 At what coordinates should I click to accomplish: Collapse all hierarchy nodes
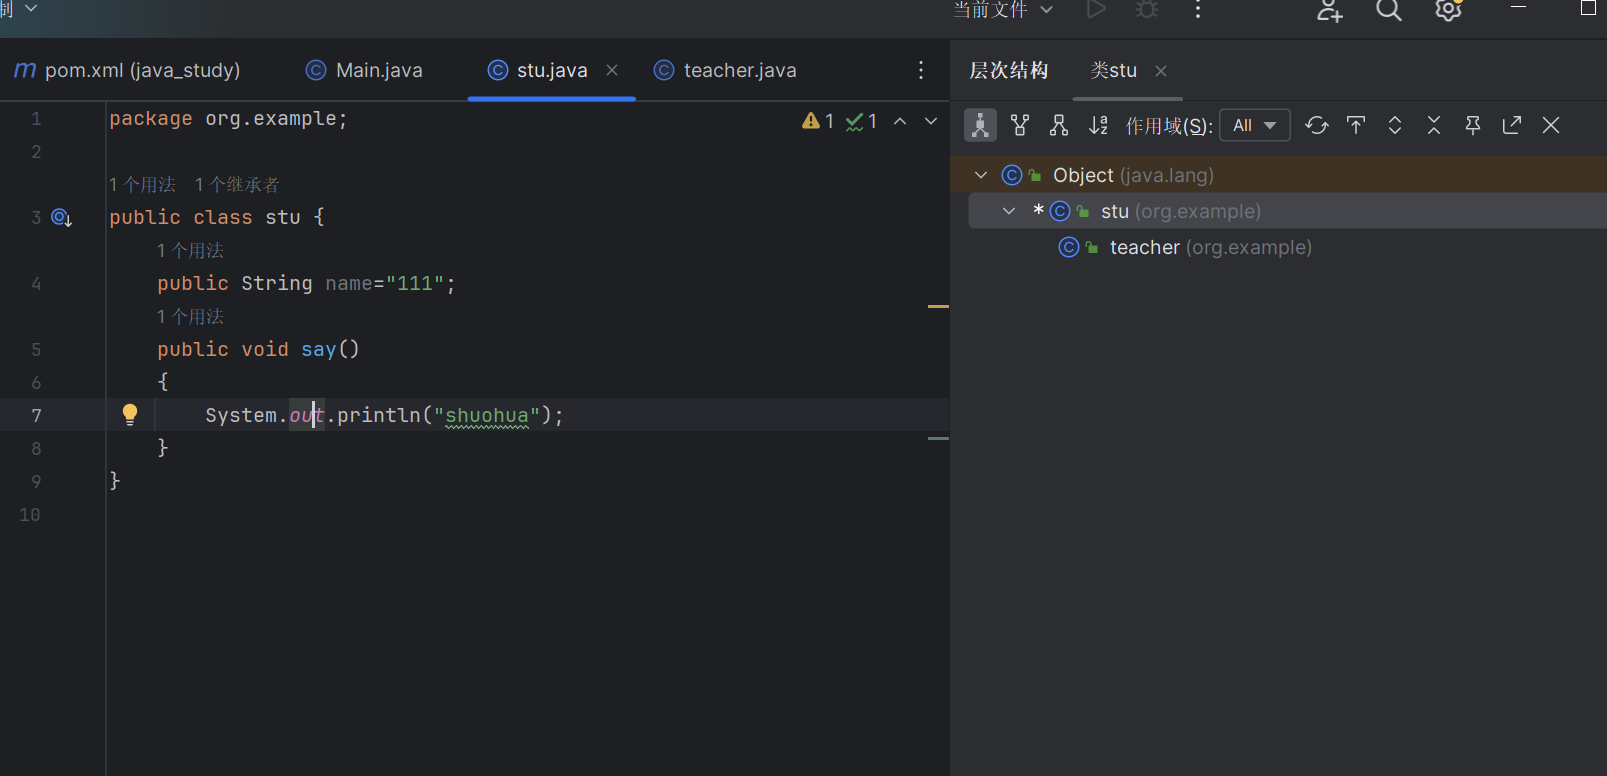click(1434, 125)
